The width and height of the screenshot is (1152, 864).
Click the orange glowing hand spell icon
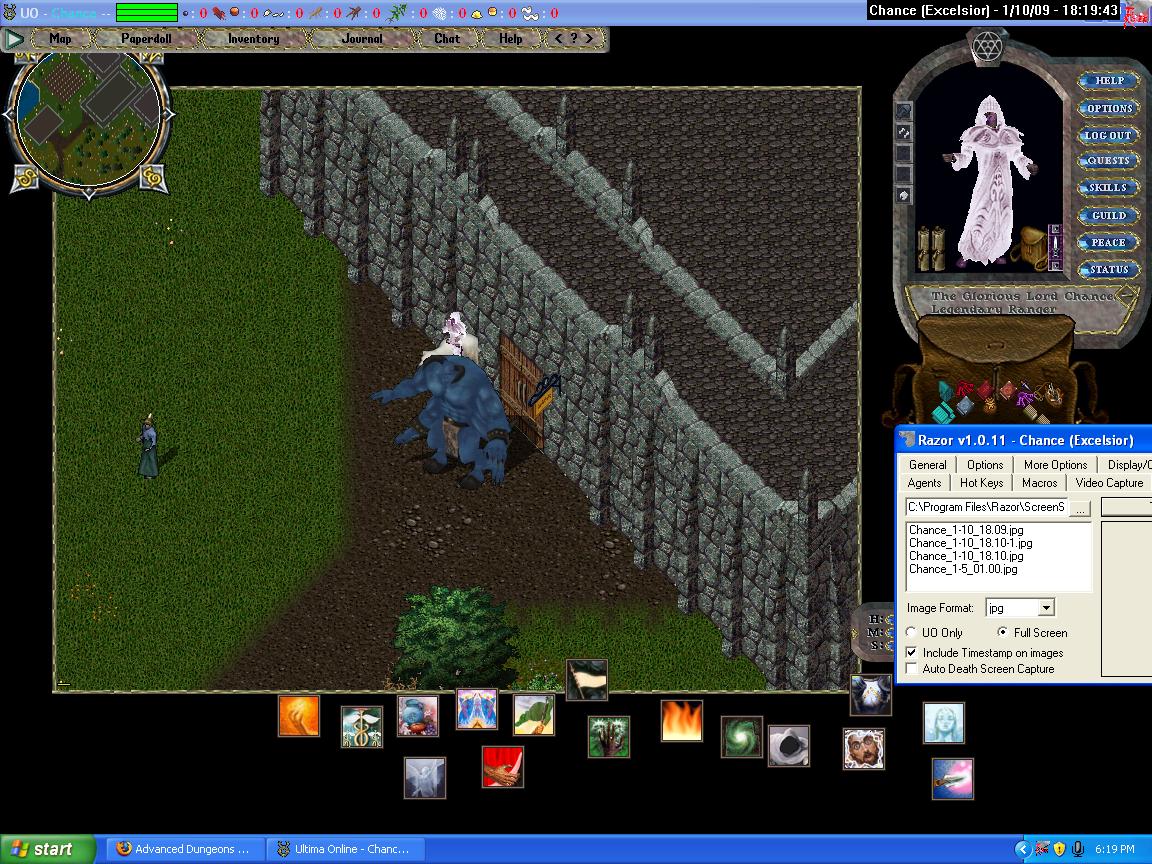pos(299,716)
